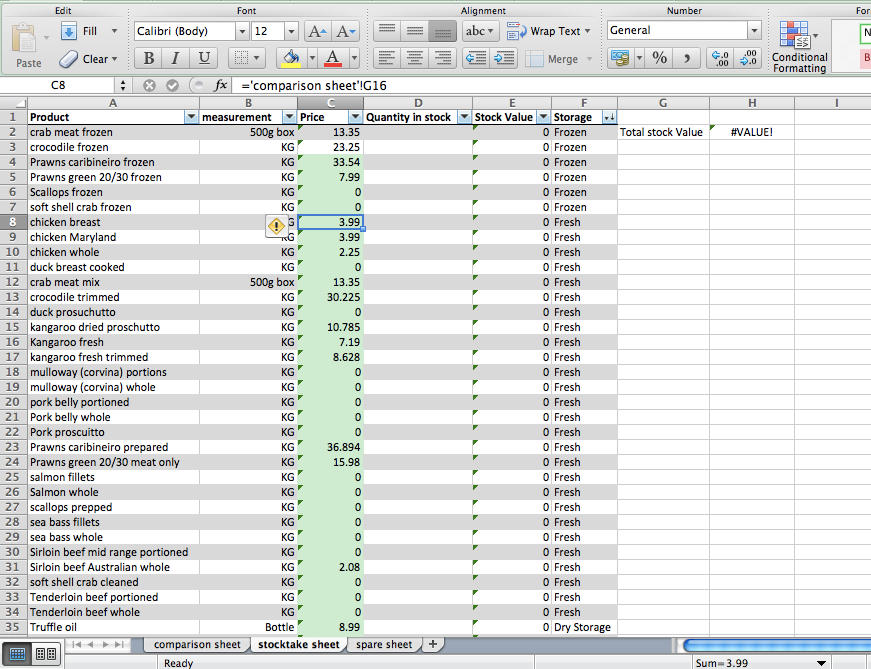This screenshot has height=669, width=871.
Task: Open abc text orientation dropdown
Action: point(479,31)
